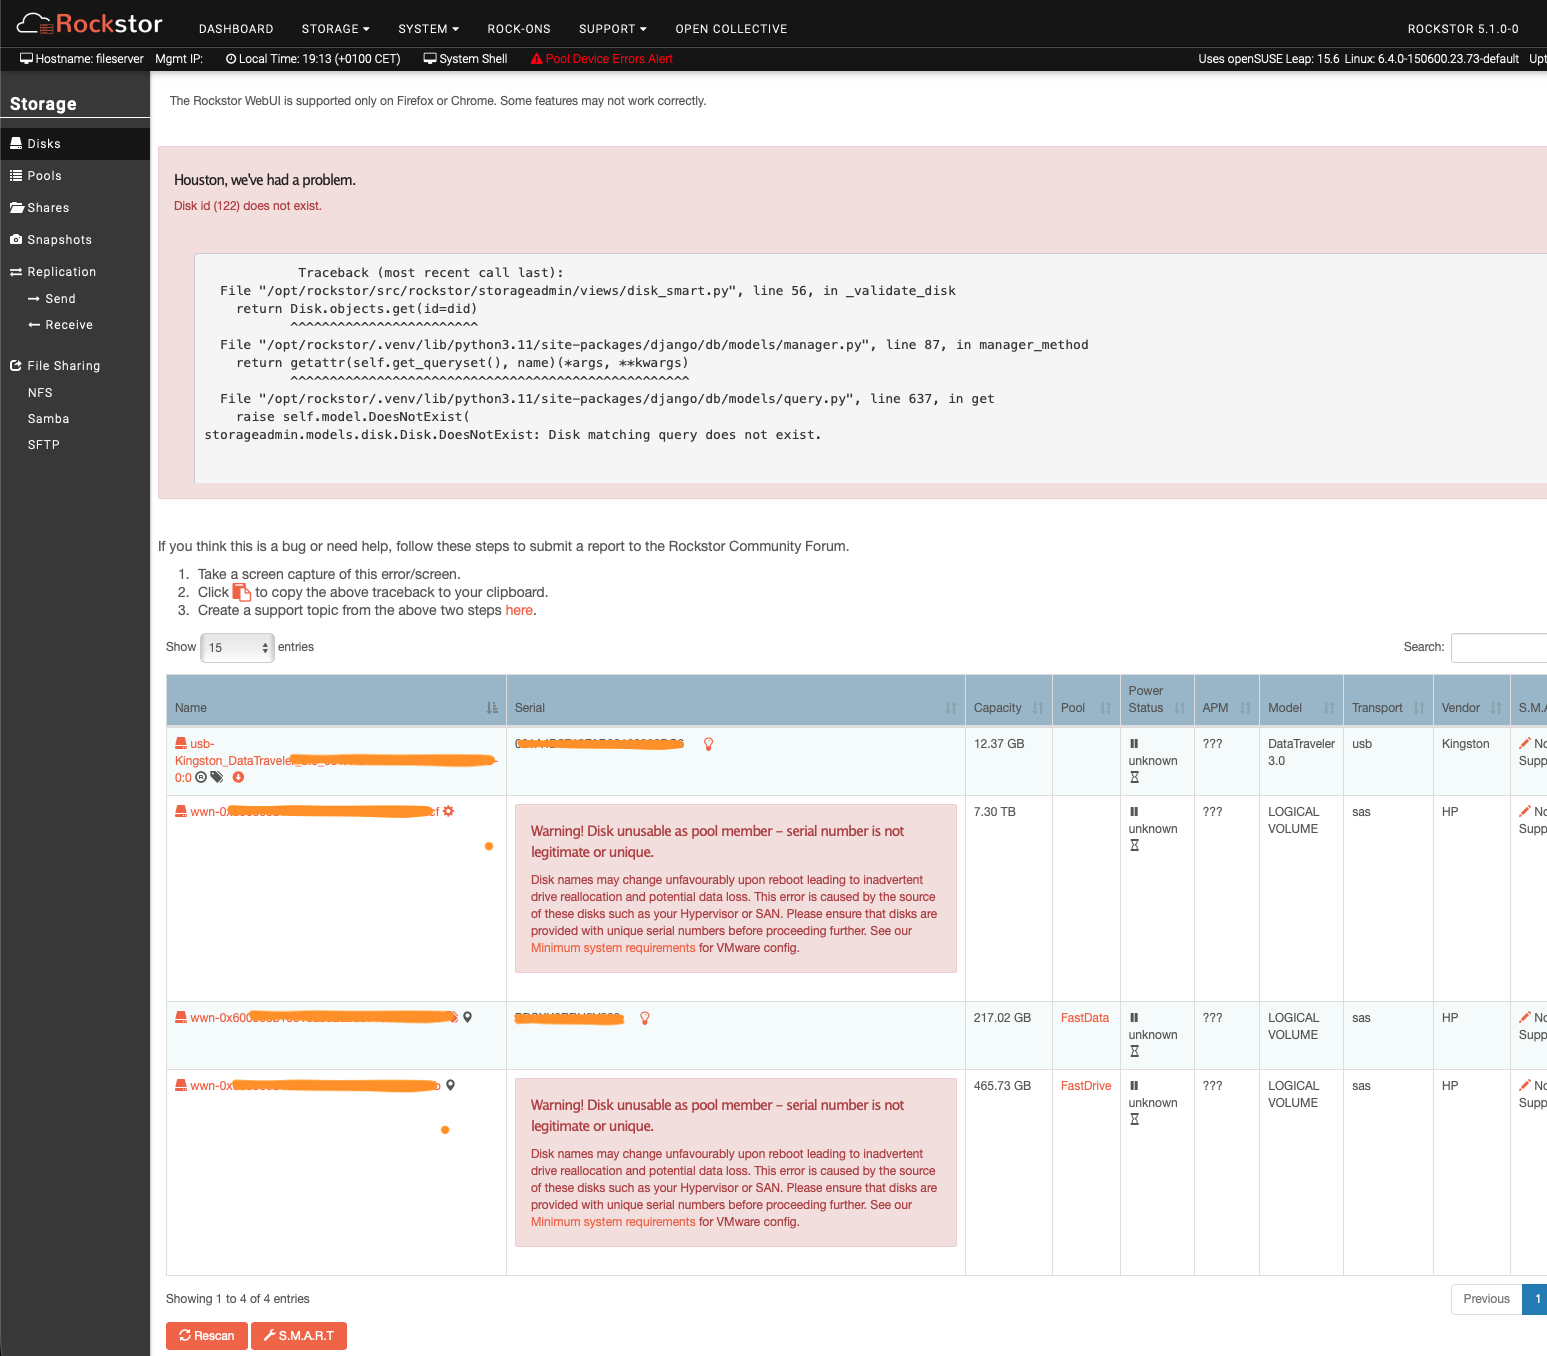This screenshot has width=1547, height=1356.
Task: Click the lightbulb icon beside Kingston disk serial
Action: (x=708, y=744)
